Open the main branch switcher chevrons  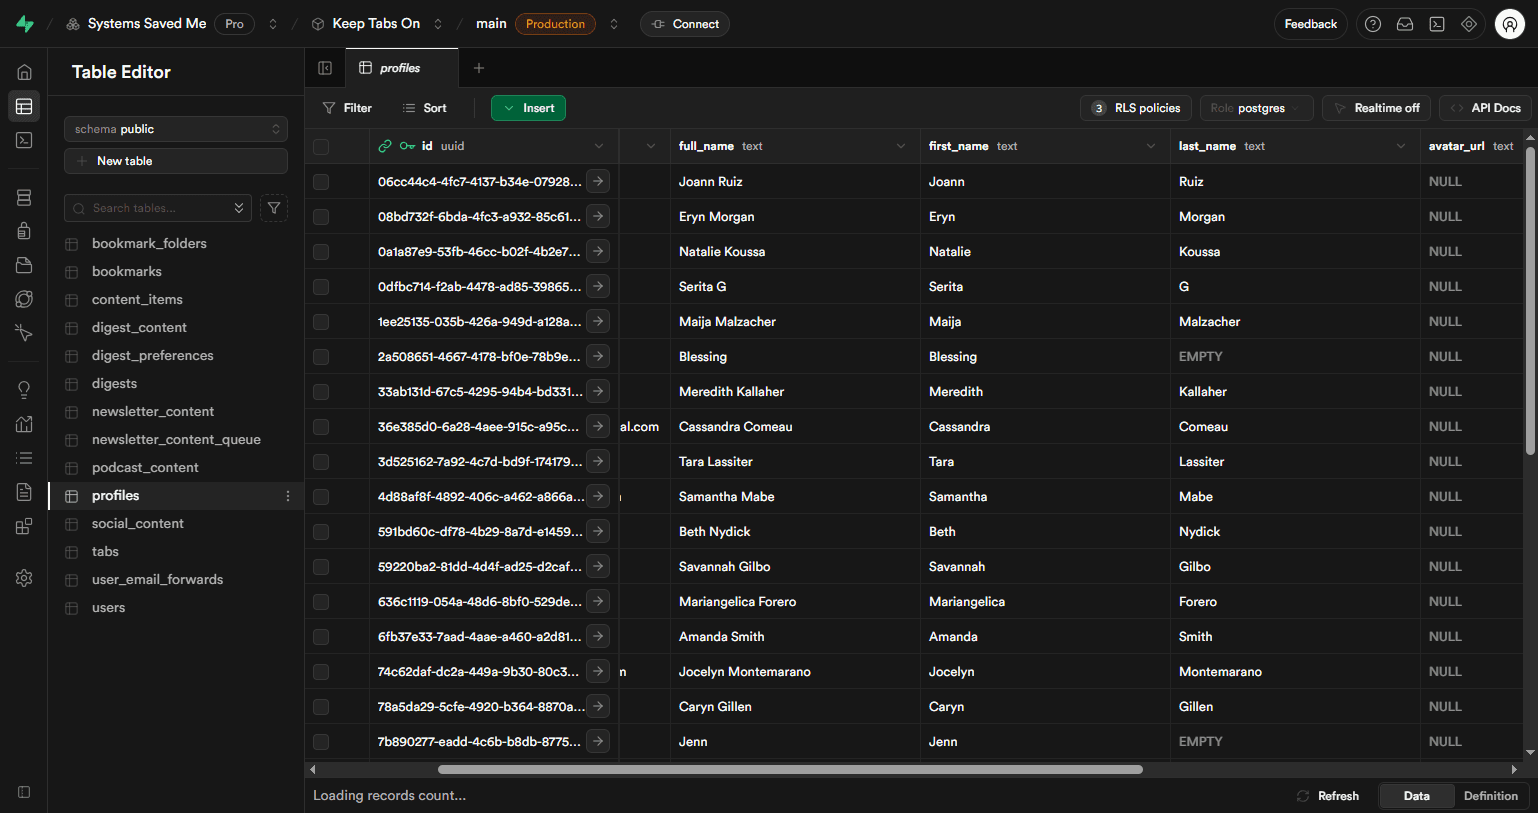tap(614, 24)
